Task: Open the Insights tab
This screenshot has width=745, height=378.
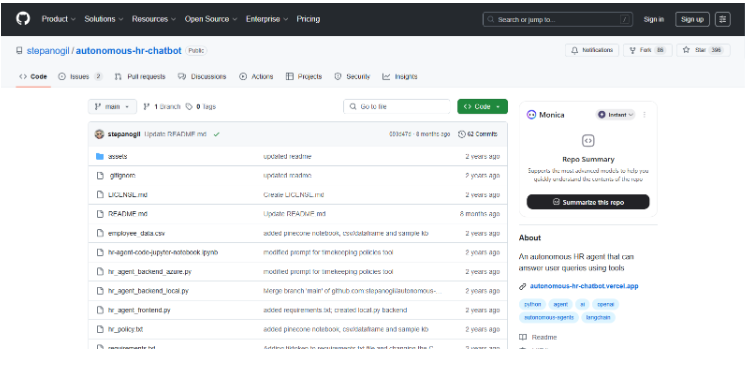Action: (x=400, y=76)
